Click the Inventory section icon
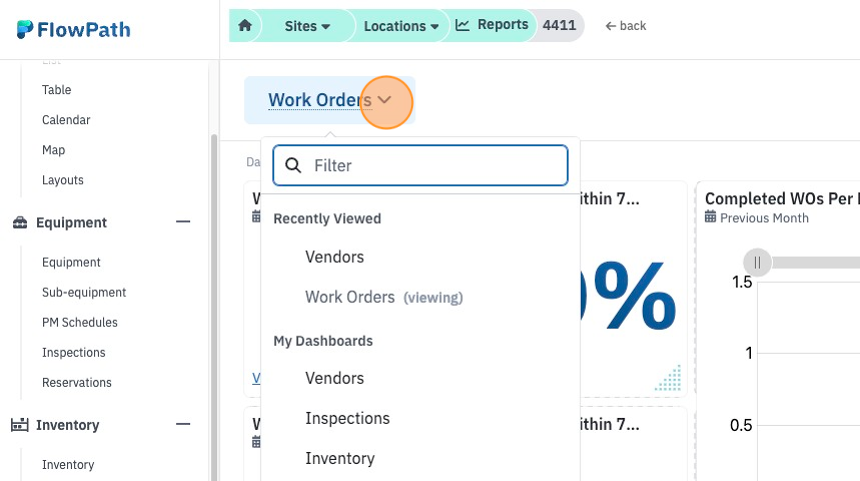The width and height of the screenshot is (860, 481). pyautogui.click(x=20, y=425)
